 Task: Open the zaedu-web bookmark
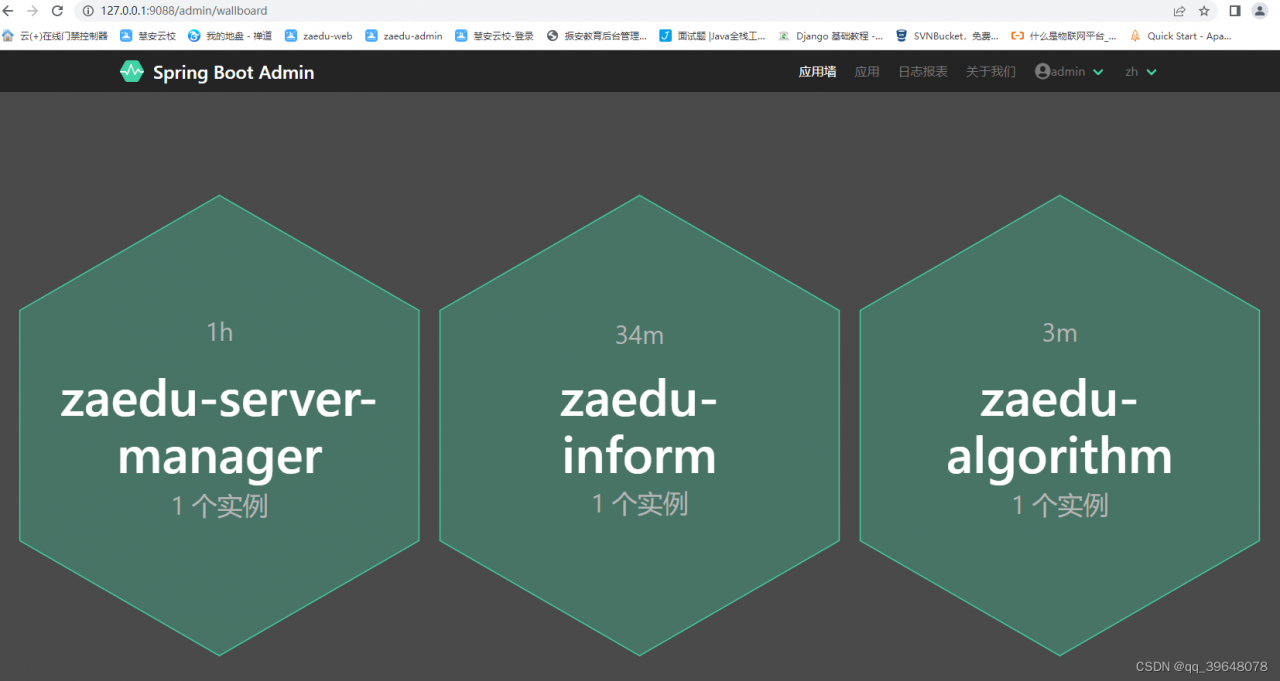click(x=319, y=36)
